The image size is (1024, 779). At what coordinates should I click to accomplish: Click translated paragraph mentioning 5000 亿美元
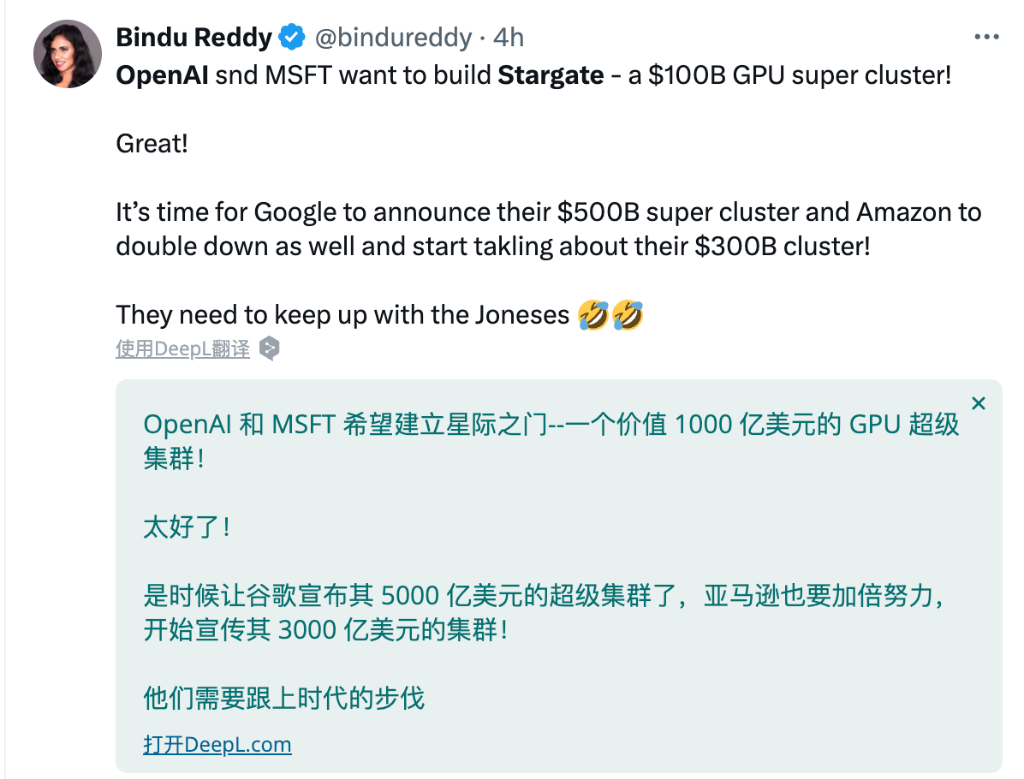point(543,612)
